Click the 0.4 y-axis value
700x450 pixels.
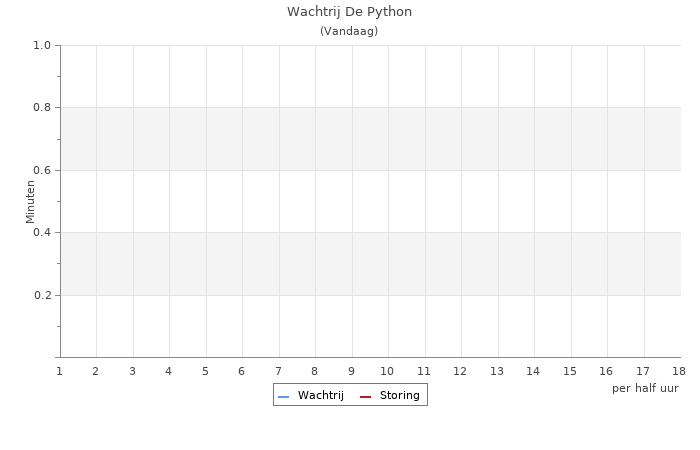41,233
